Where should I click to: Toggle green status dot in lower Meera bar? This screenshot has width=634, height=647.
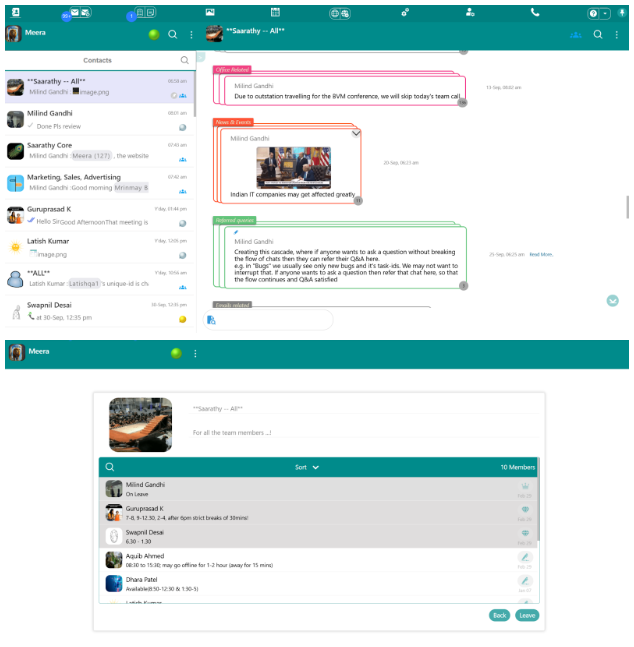pos(176,353)
